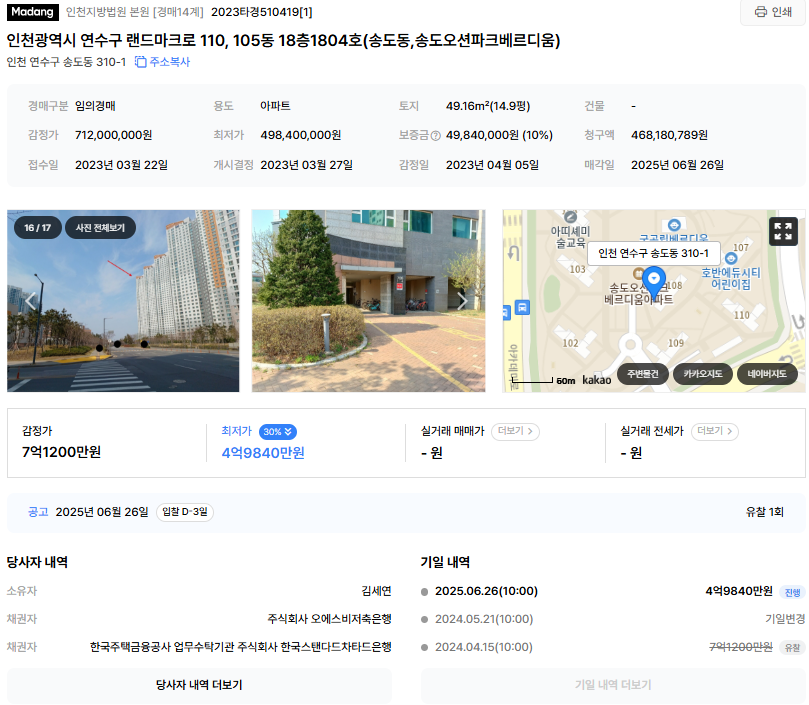Expand the 30% discount dropdown badge
The height and width of the screenshot is (705, 809).
click(x=278, y=431)
